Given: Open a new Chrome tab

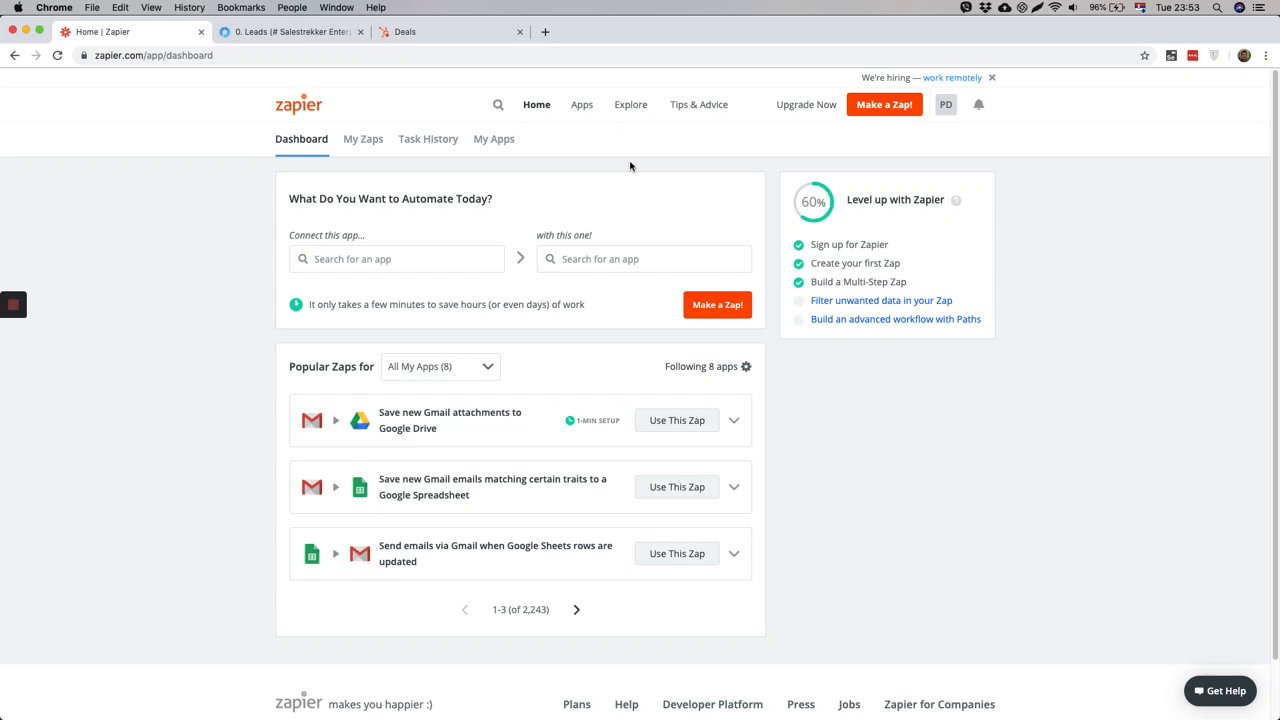Looking at the screenshot, I should click(x=545, y=31).
